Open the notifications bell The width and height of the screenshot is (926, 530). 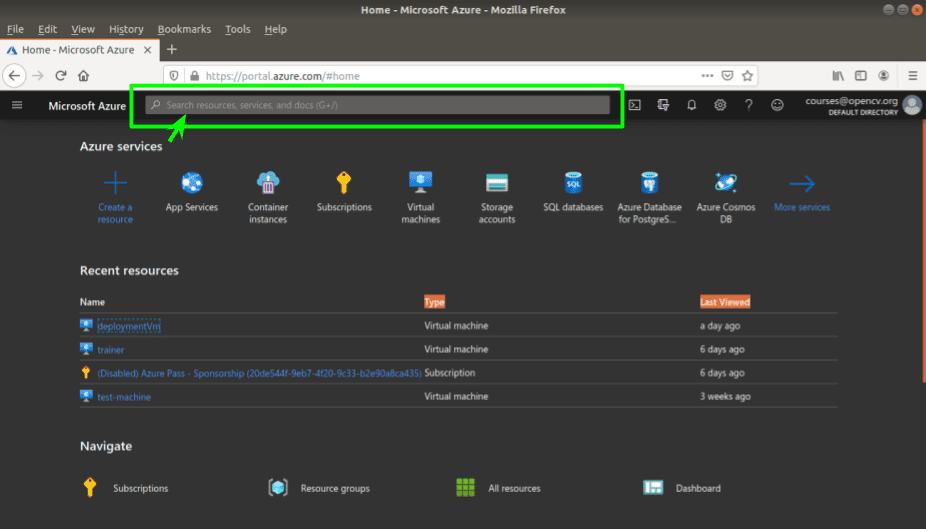pyautogui.click(x=692, y=105)
